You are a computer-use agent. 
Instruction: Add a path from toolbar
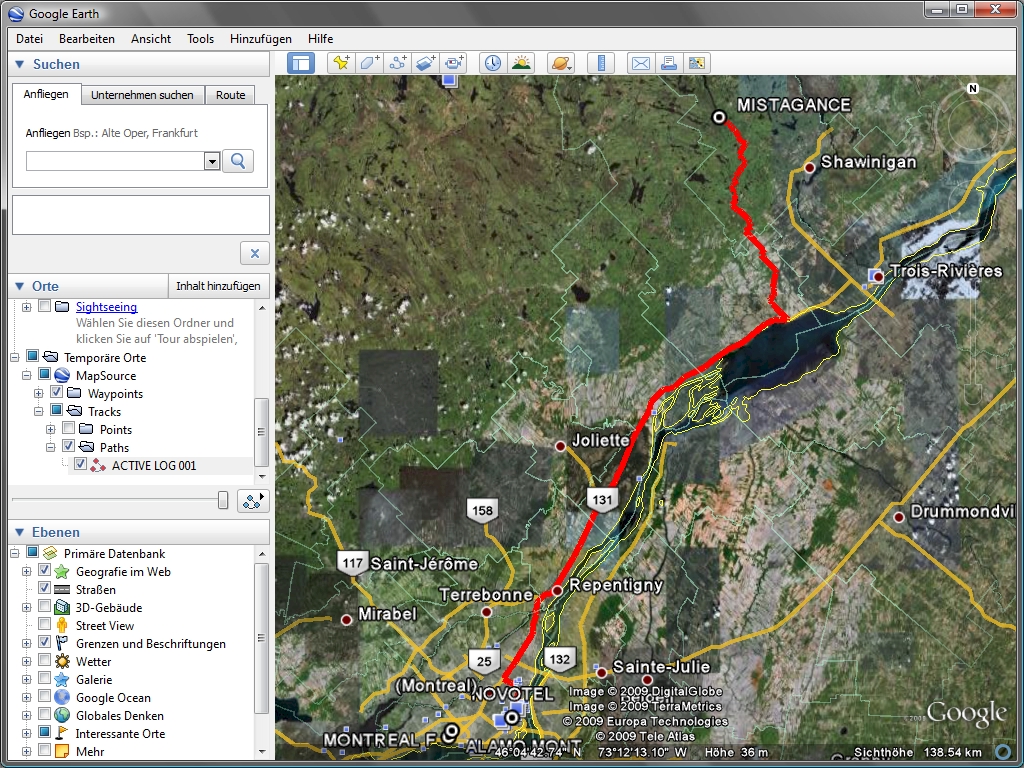(x=397, y=63)
